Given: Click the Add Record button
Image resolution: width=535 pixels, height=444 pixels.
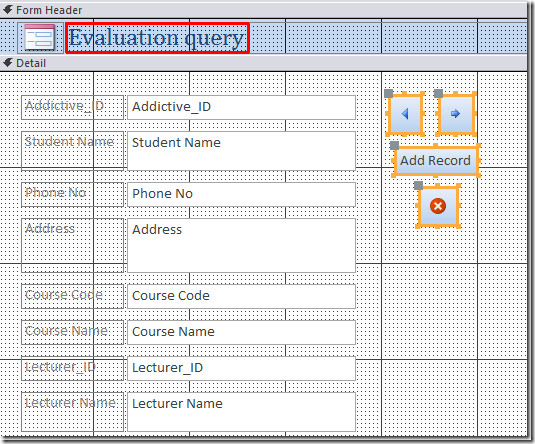Looking at the screenshot, I should tap(436, 160).
